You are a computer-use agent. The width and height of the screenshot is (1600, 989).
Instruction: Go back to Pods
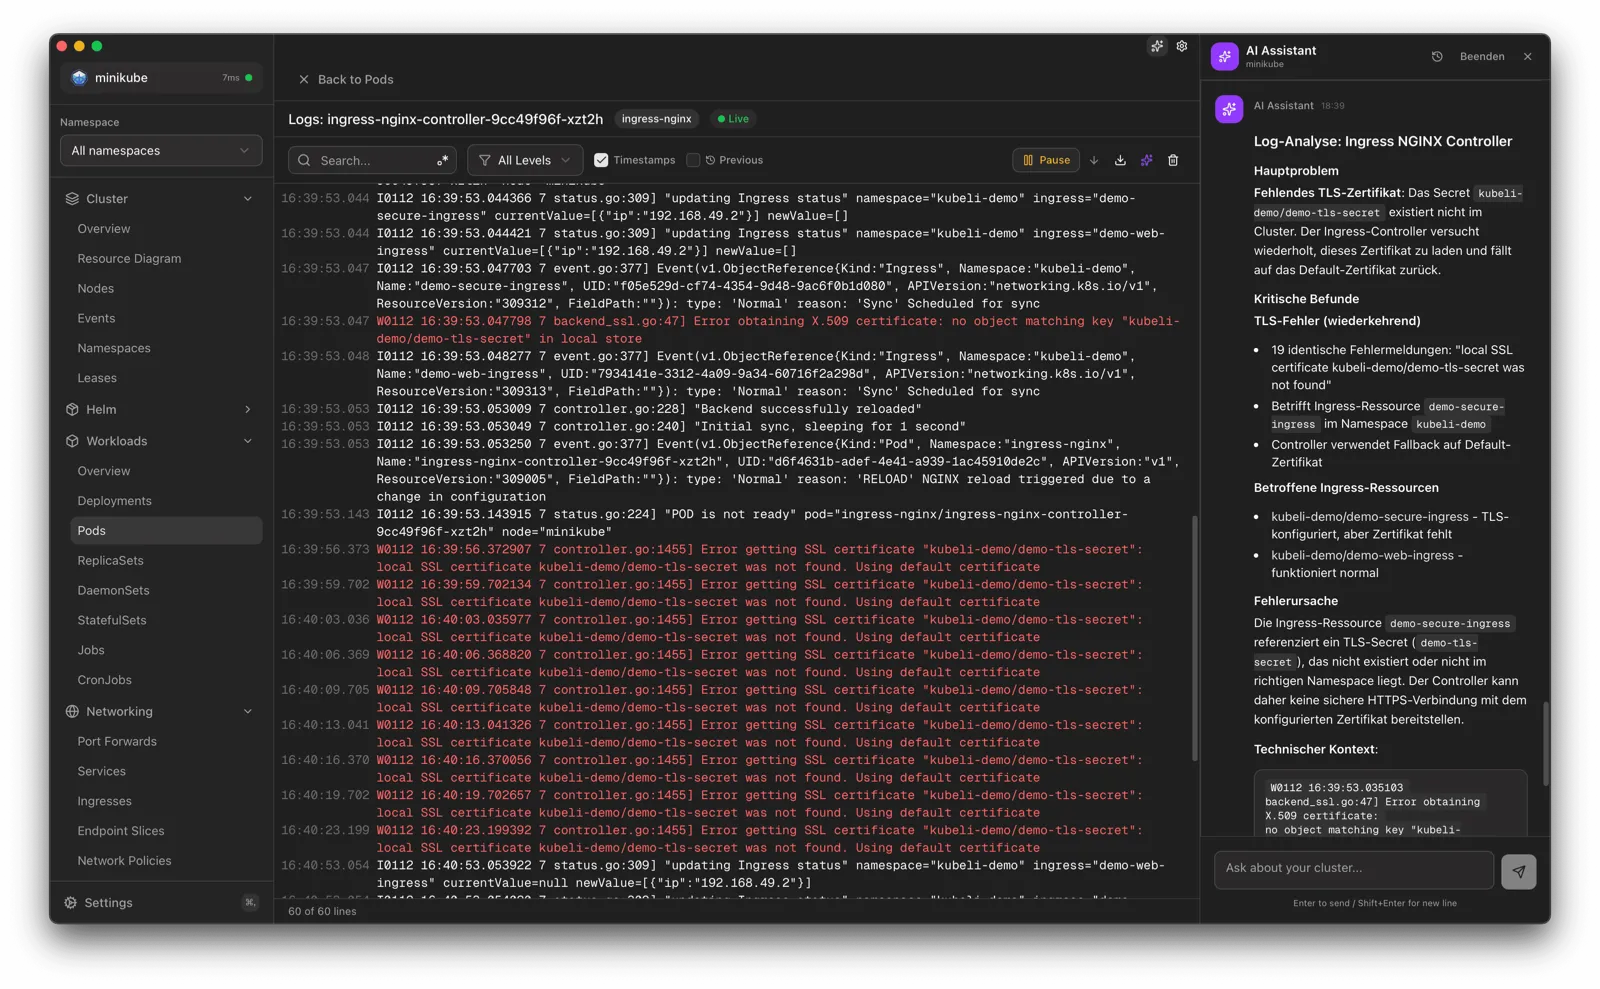(346, 79)
